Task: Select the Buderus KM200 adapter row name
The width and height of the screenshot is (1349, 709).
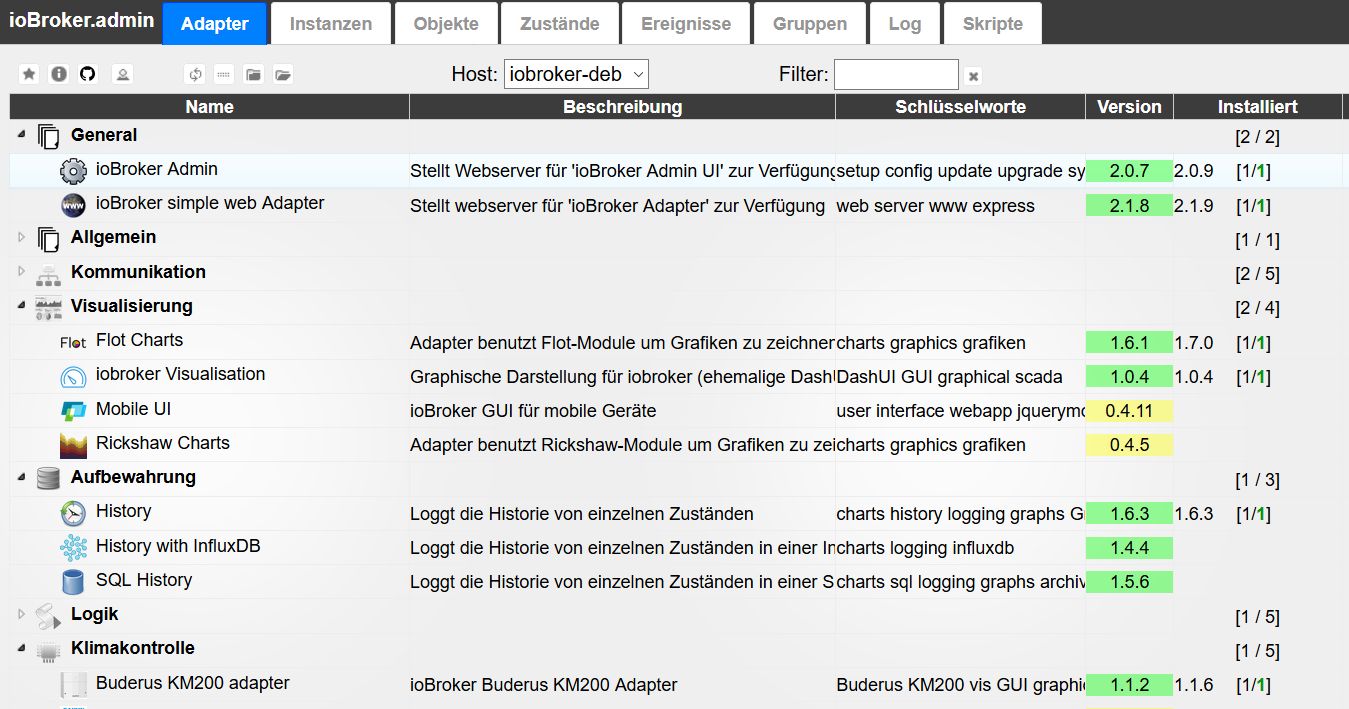Action: pyautogui.click(x=193, y=683)
